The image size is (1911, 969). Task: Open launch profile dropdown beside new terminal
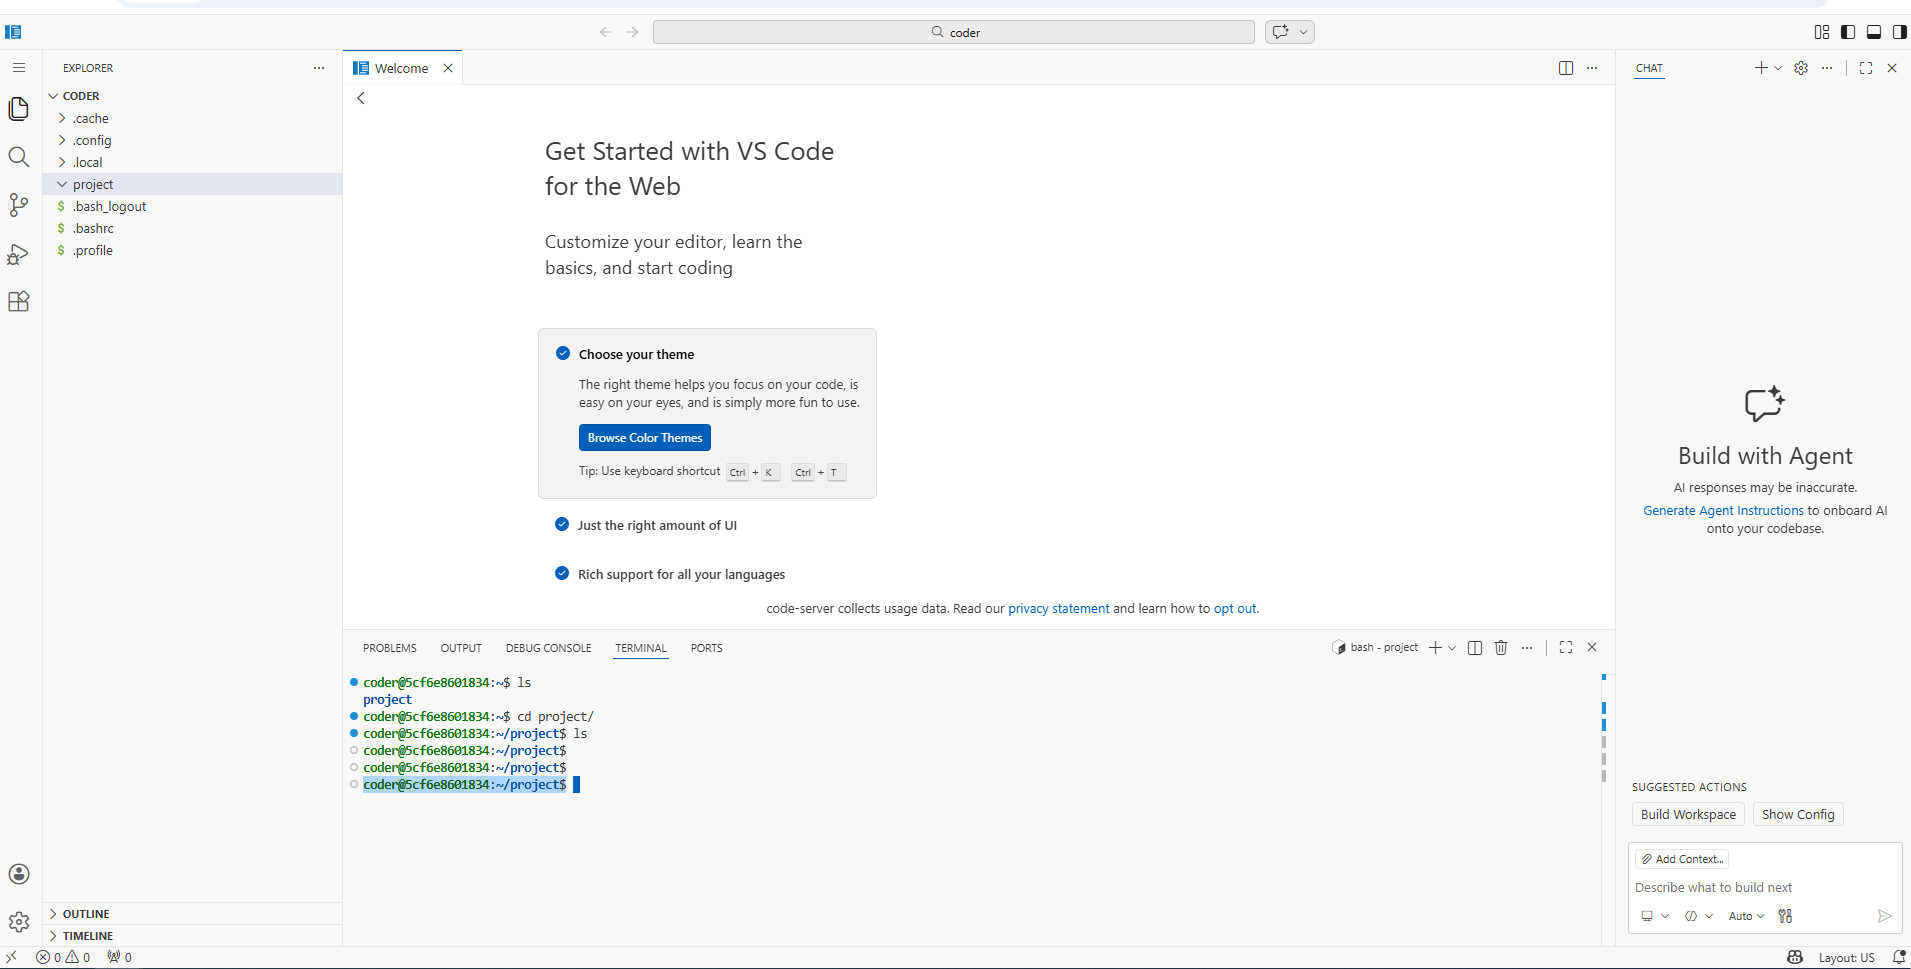pyautogui.click(x=1452, y=648)
